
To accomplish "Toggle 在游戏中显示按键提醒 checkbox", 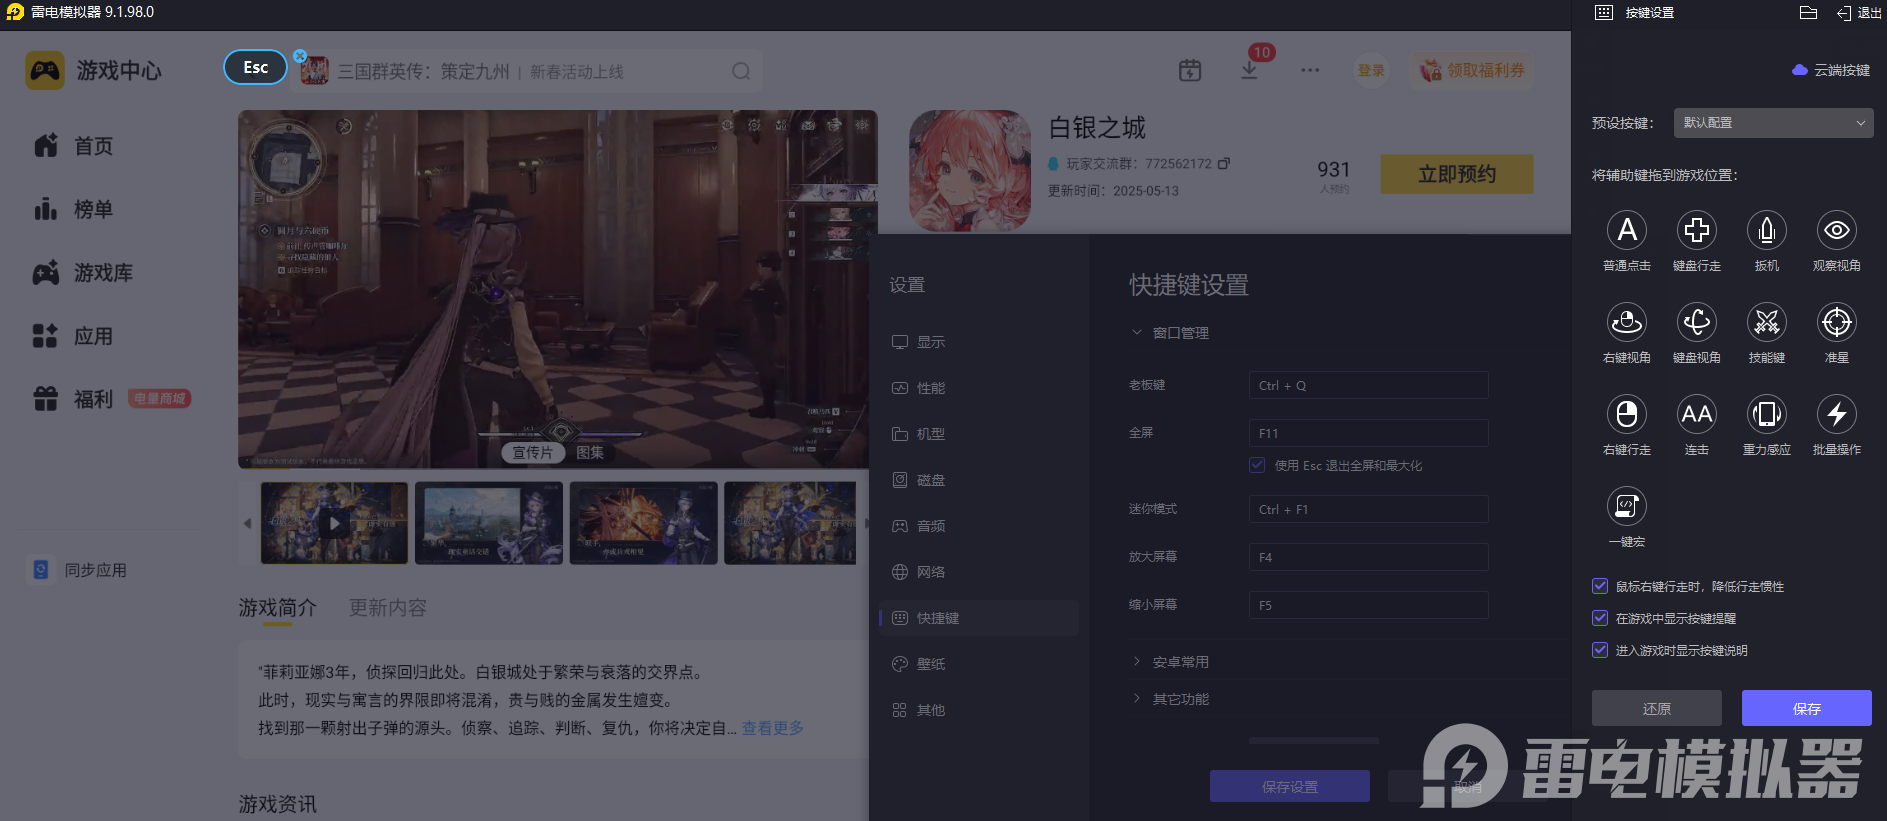I will tap(1600, 618).
